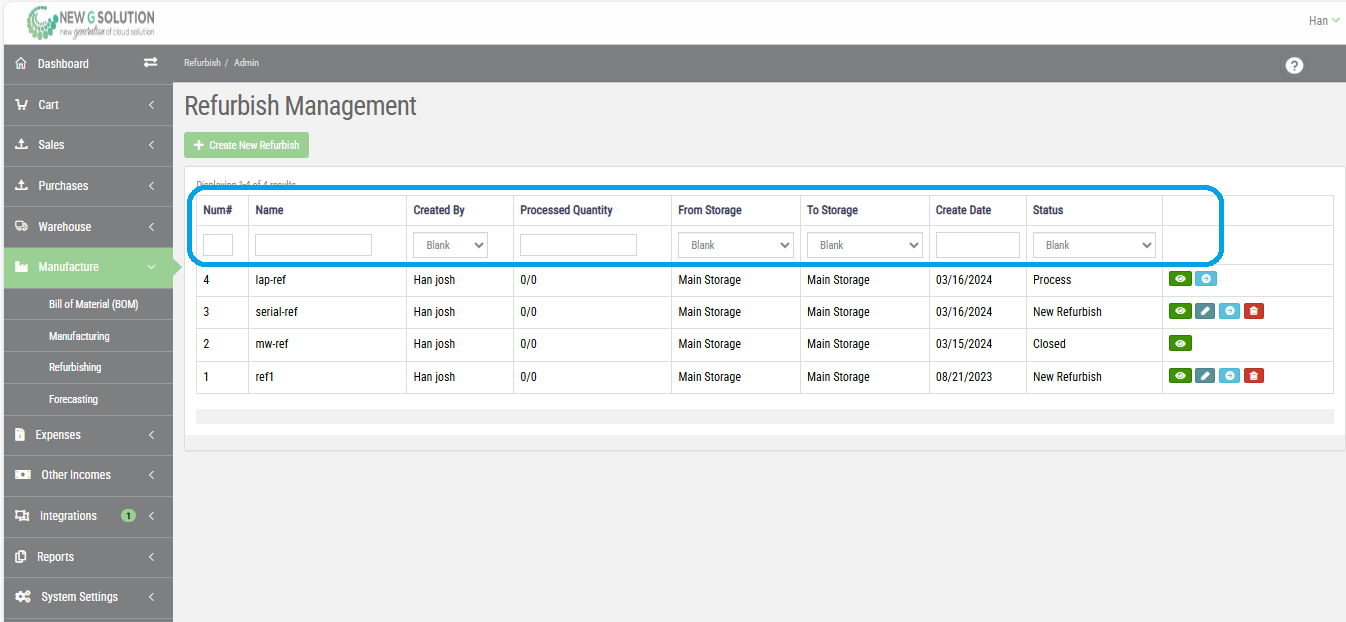
Task: Click the New G Solution logo
Action: pyautogui.click(x=90, y=22)
